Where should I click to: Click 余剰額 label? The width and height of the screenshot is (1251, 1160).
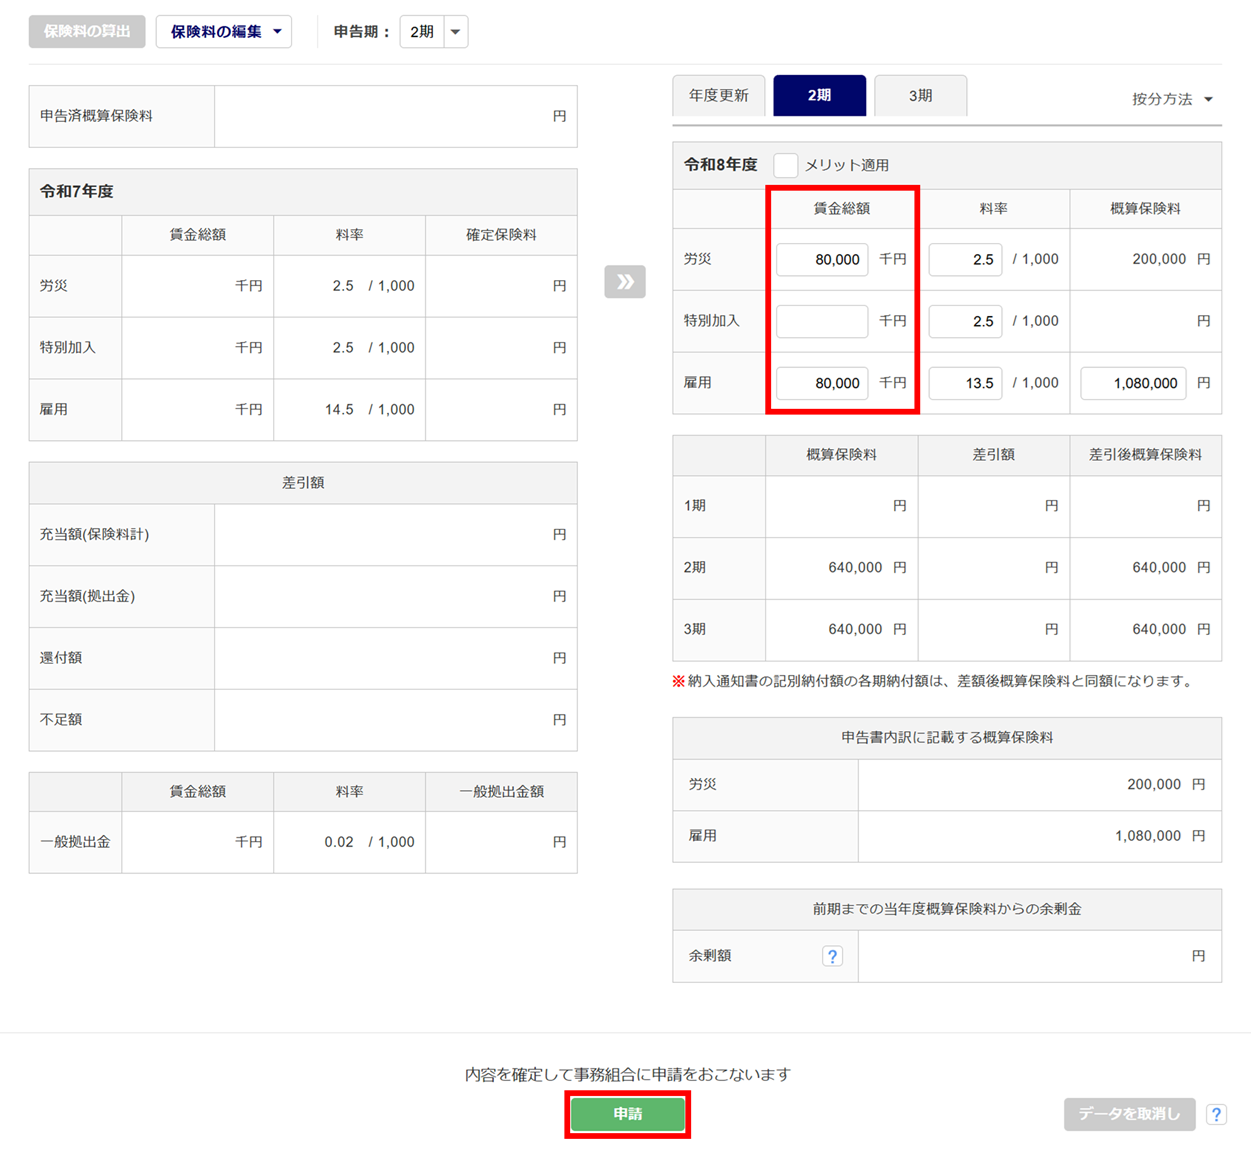point(710,956)
